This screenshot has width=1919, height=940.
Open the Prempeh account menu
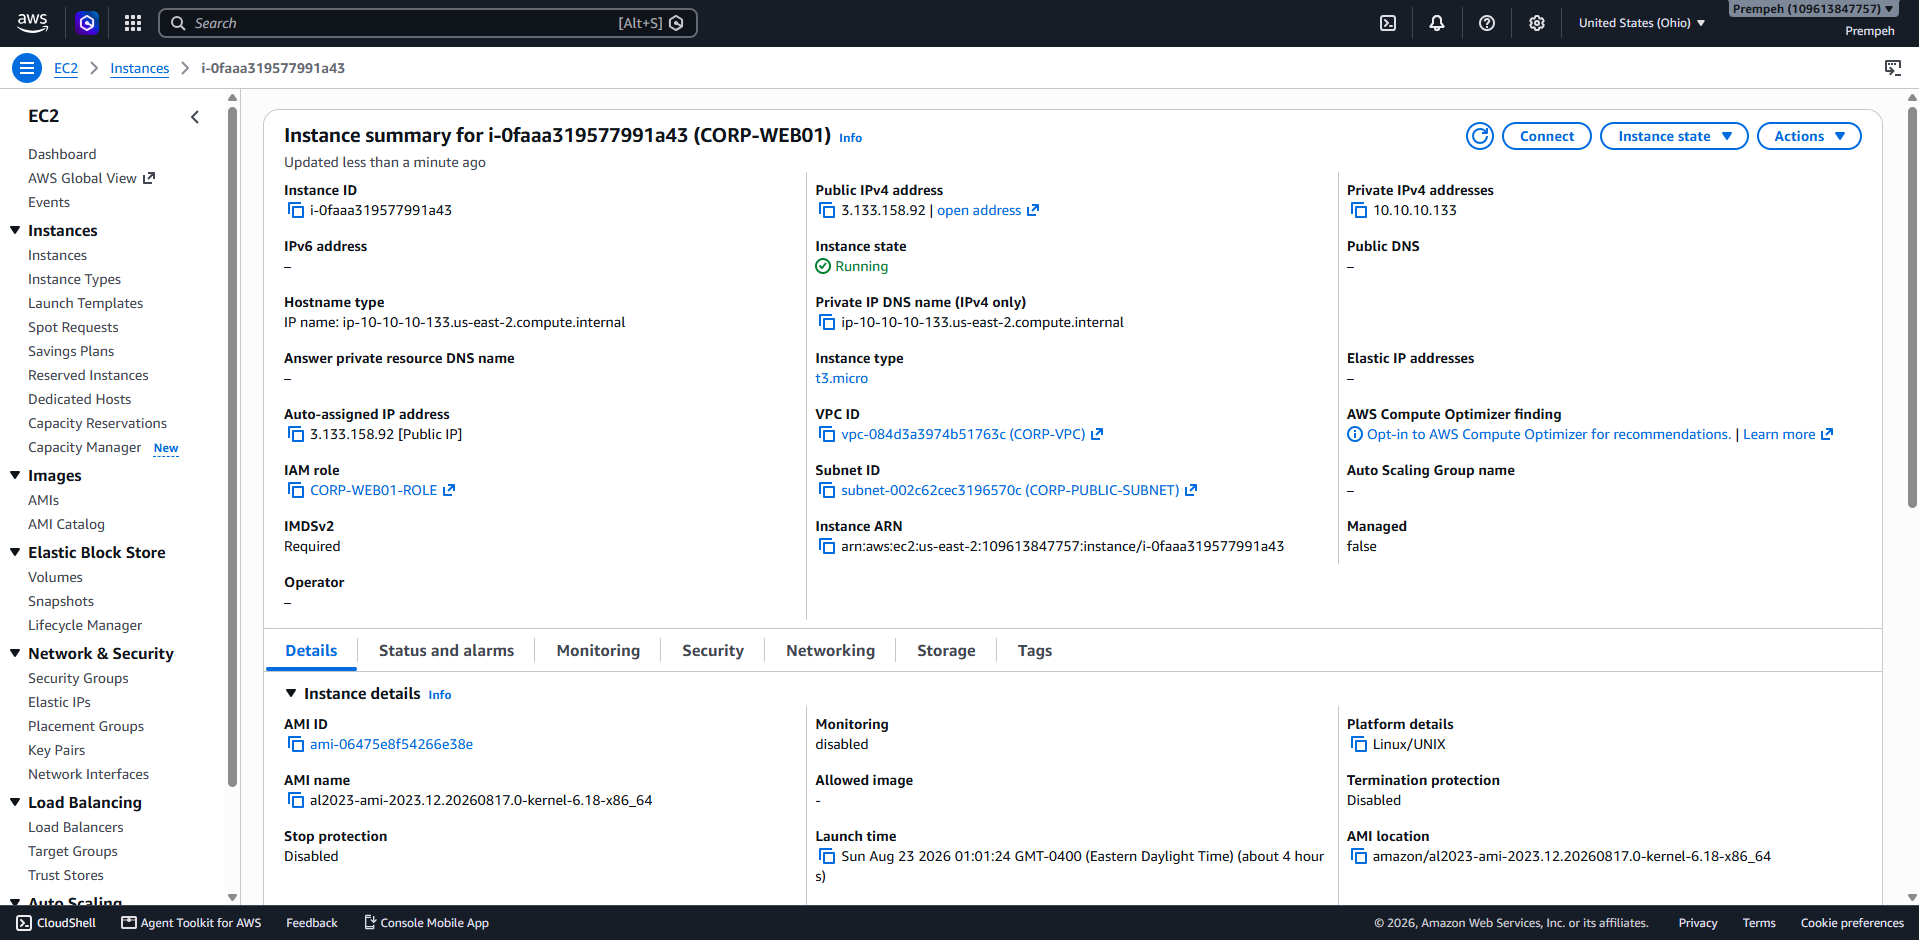coord(1813,9)
